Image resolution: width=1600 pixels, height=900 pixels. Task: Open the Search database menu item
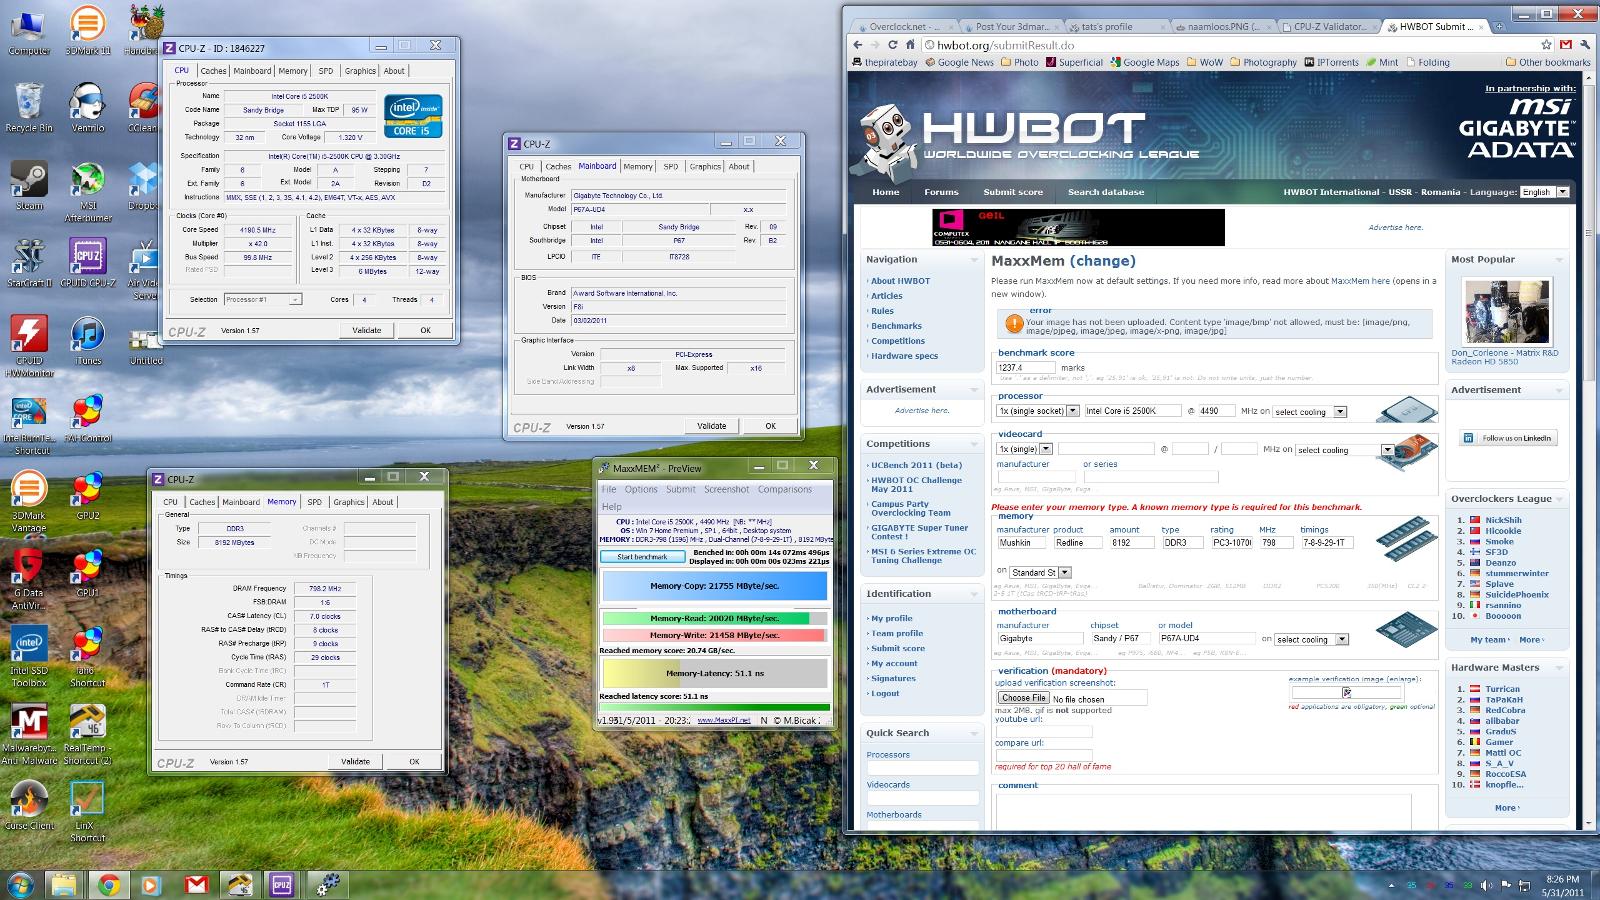coord(1105,192)
